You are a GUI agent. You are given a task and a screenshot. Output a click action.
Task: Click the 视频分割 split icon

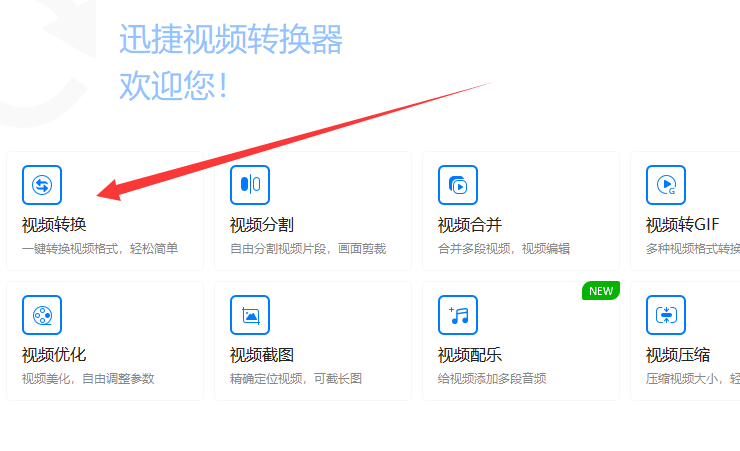pyautogui.click(x=250, y=185)
